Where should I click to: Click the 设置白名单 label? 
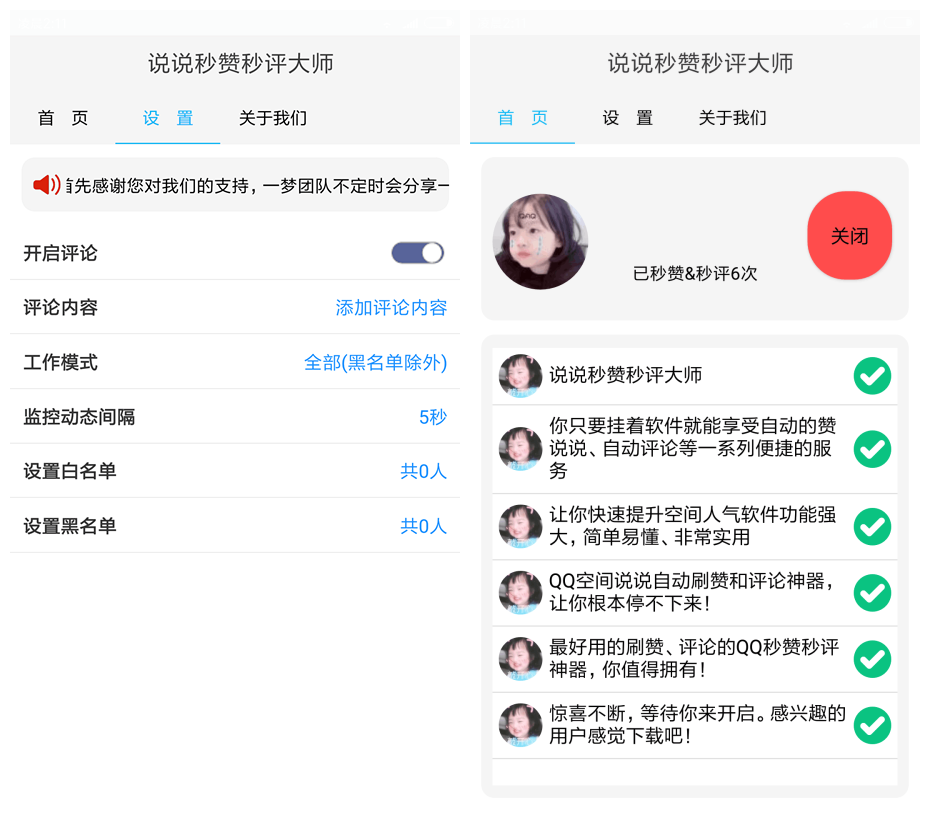[69, 471]
